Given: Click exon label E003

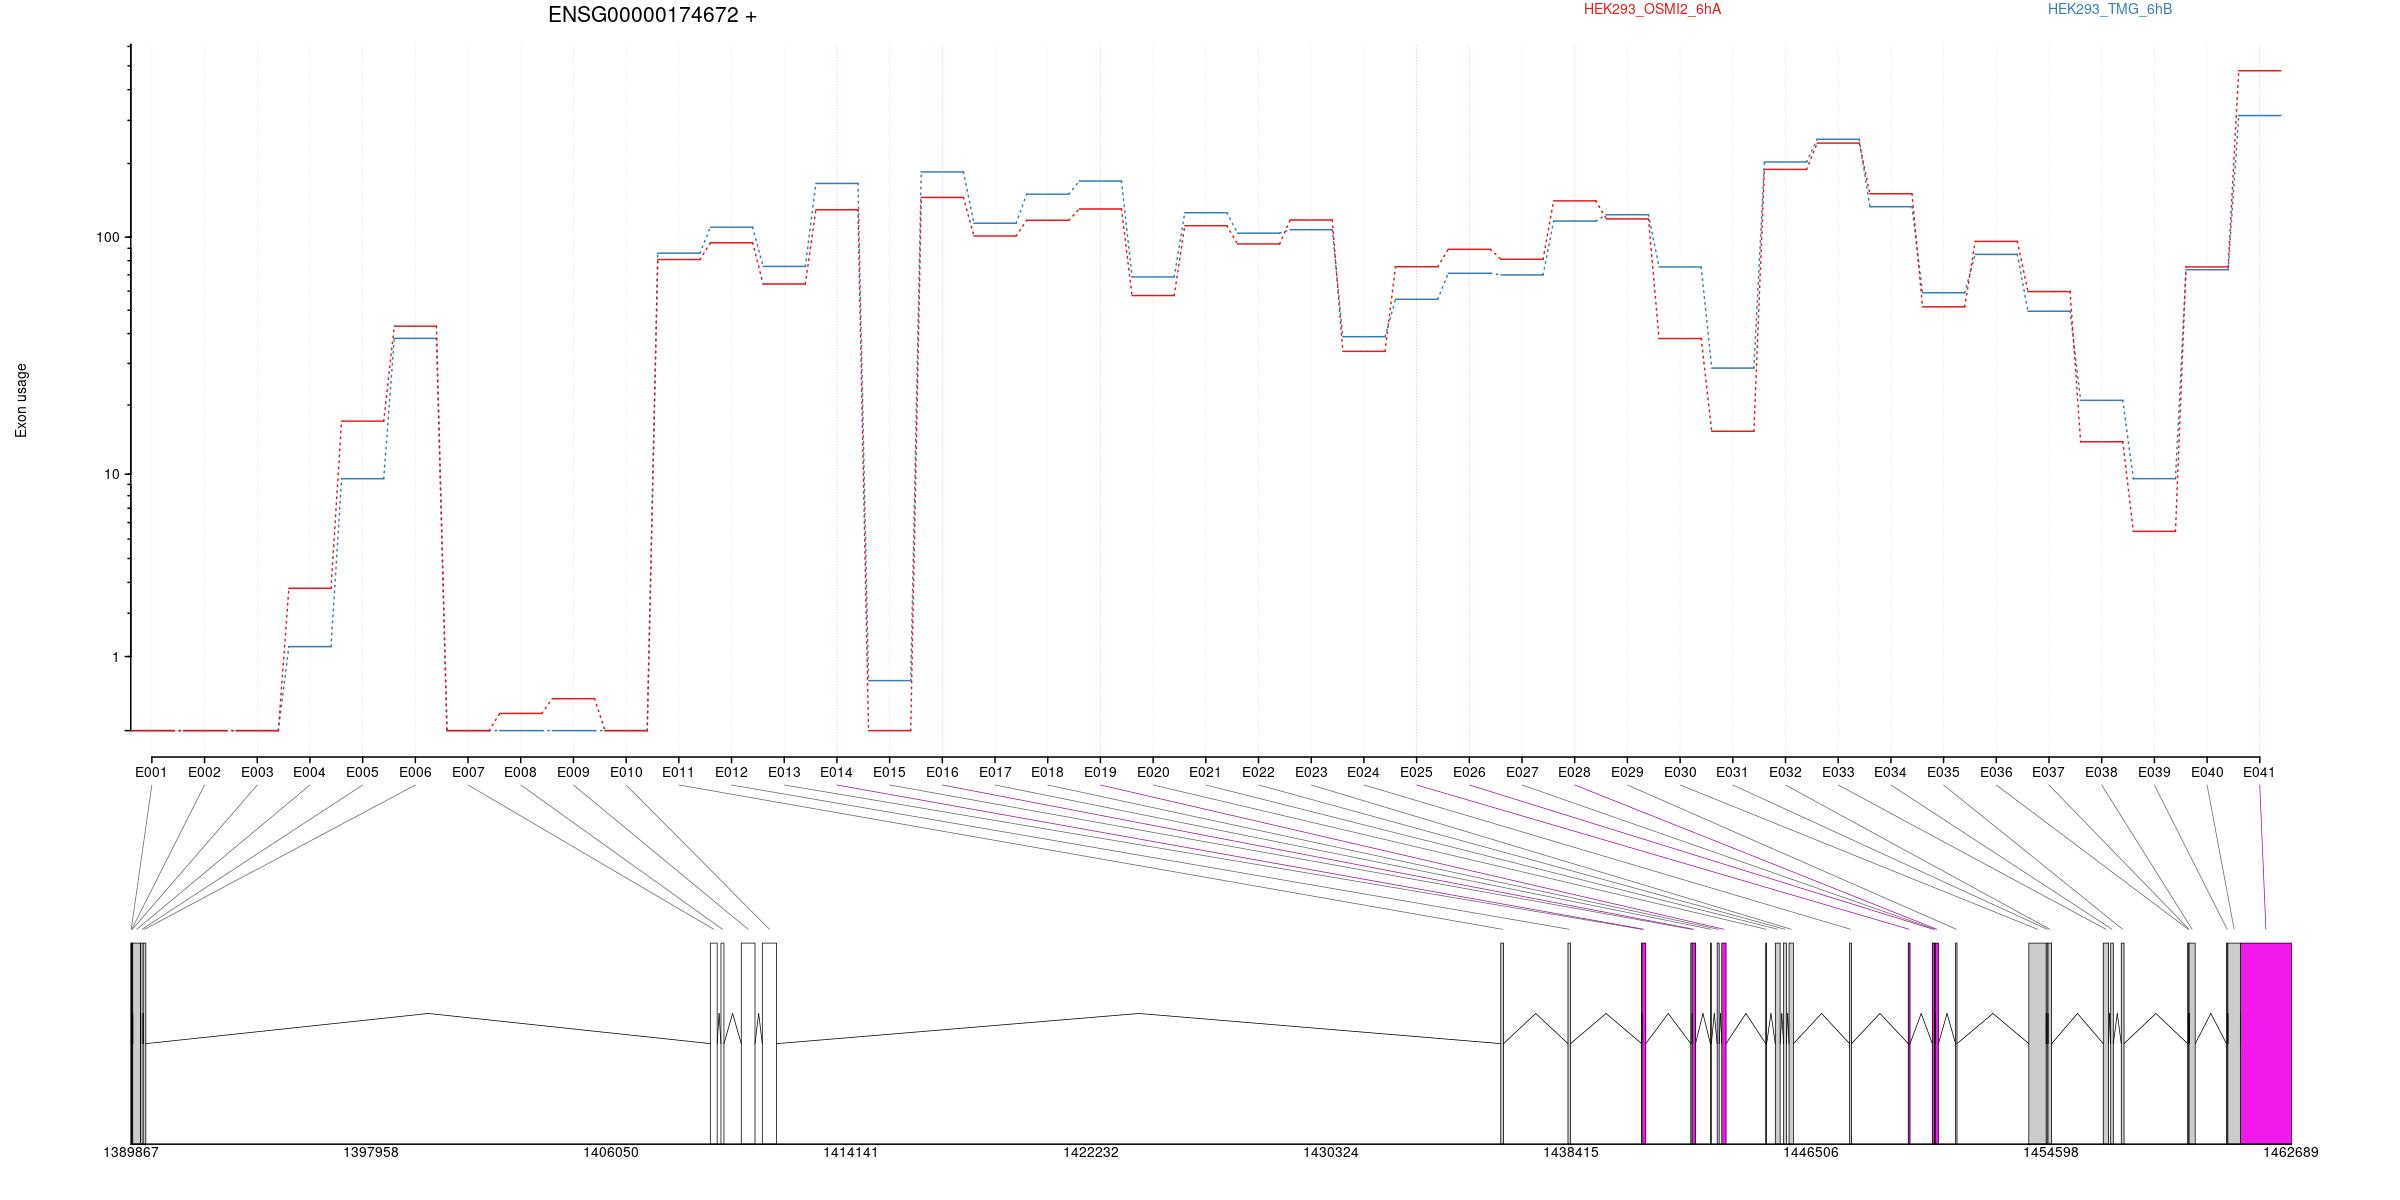Looking at the screenshot, I should click(x=257, y=772).
